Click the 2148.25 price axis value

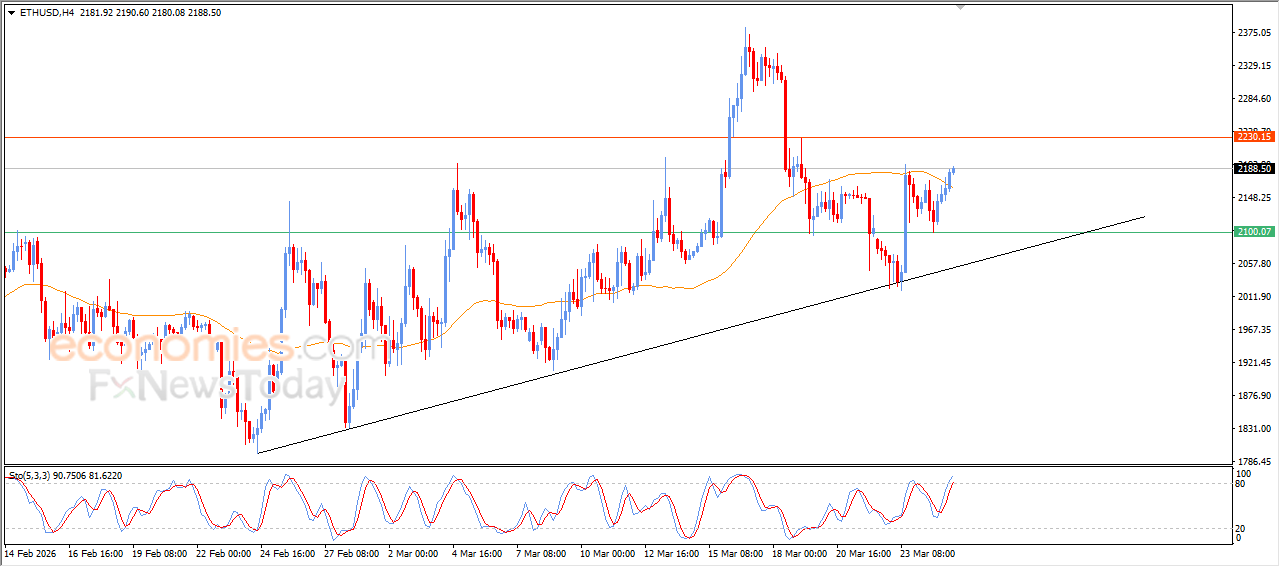(x=1254, y=198)
